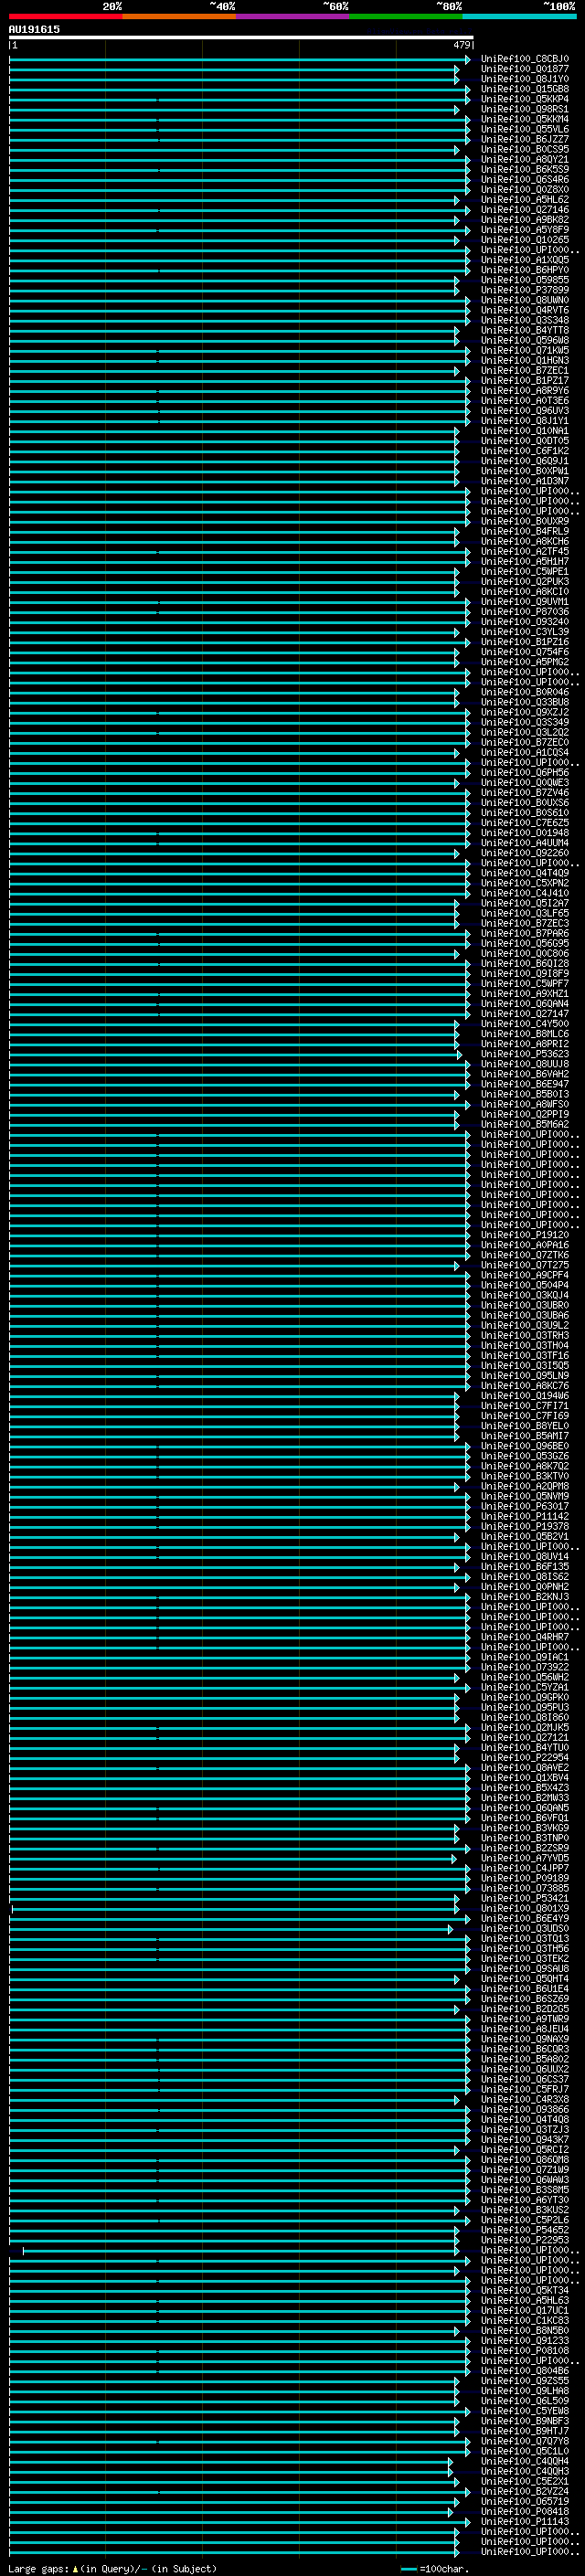
Task: Click the white query sequence bar
Action: [241, 38]
